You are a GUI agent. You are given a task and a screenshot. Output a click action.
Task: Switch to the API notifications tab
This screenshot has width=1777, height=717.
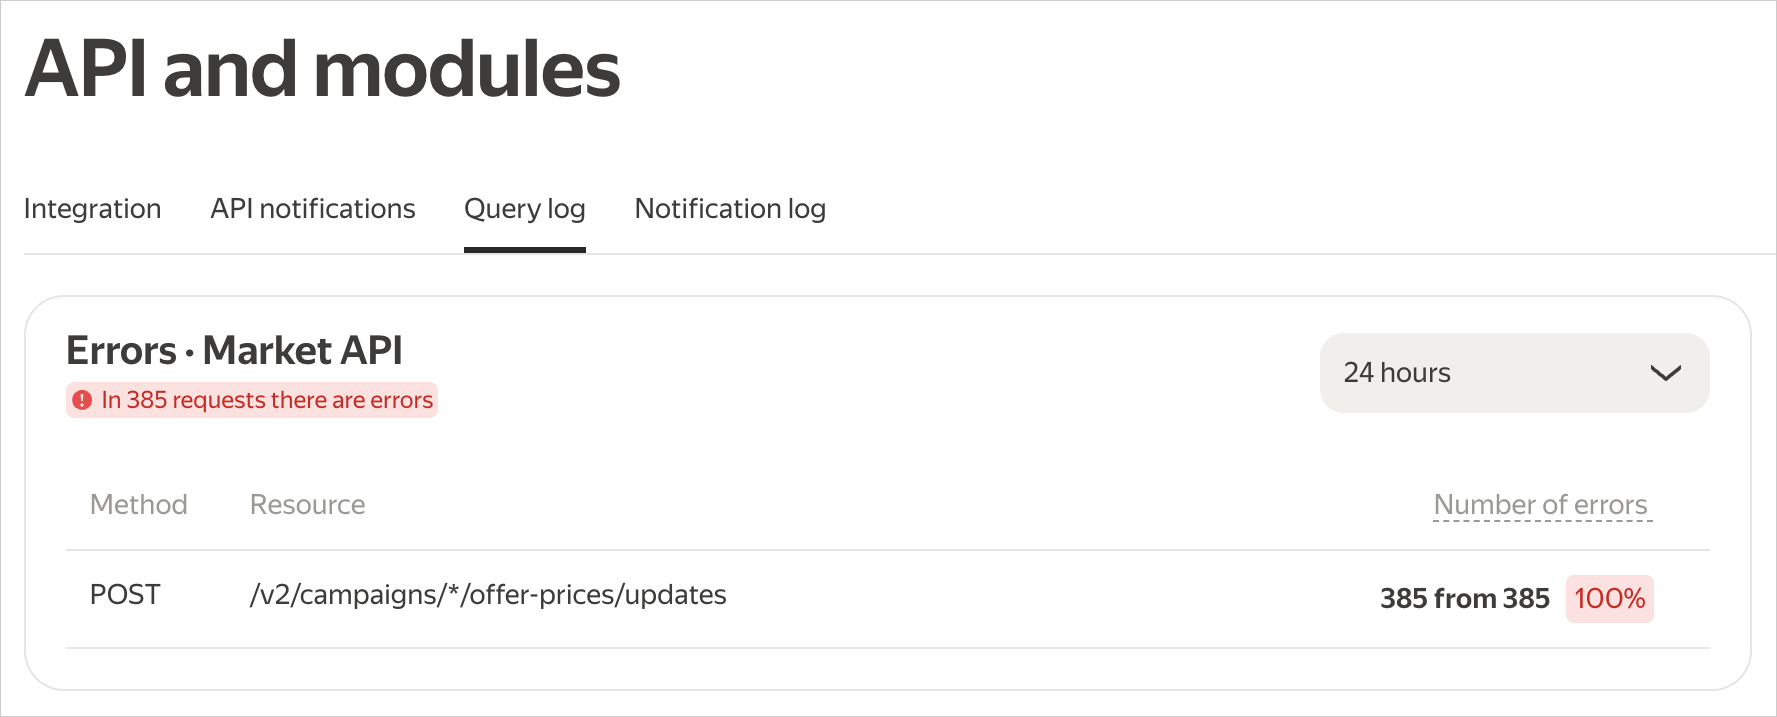[x=313, y=209]
